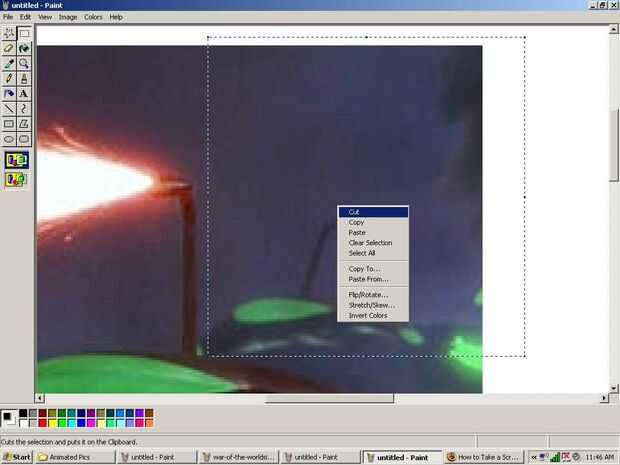Click the horizontal scrollbar right arrow
This screenshot has height=465, width=620.
604,398
